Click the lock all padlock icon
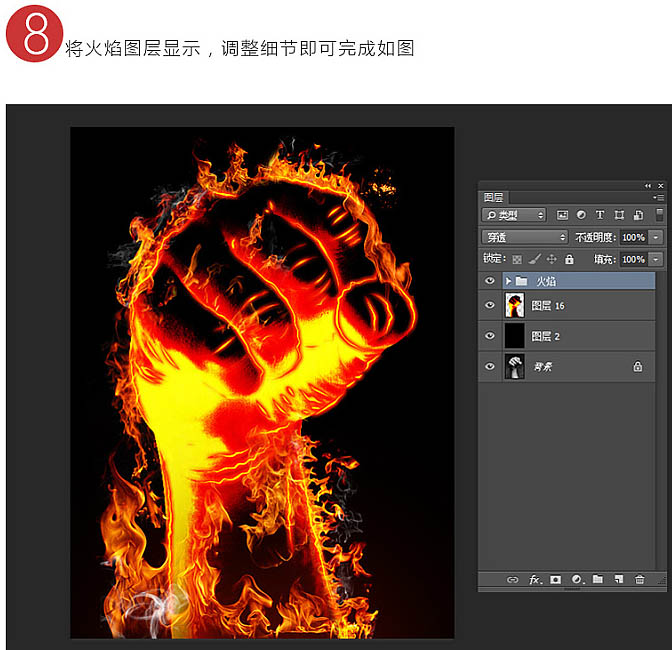 coord(569,259)
